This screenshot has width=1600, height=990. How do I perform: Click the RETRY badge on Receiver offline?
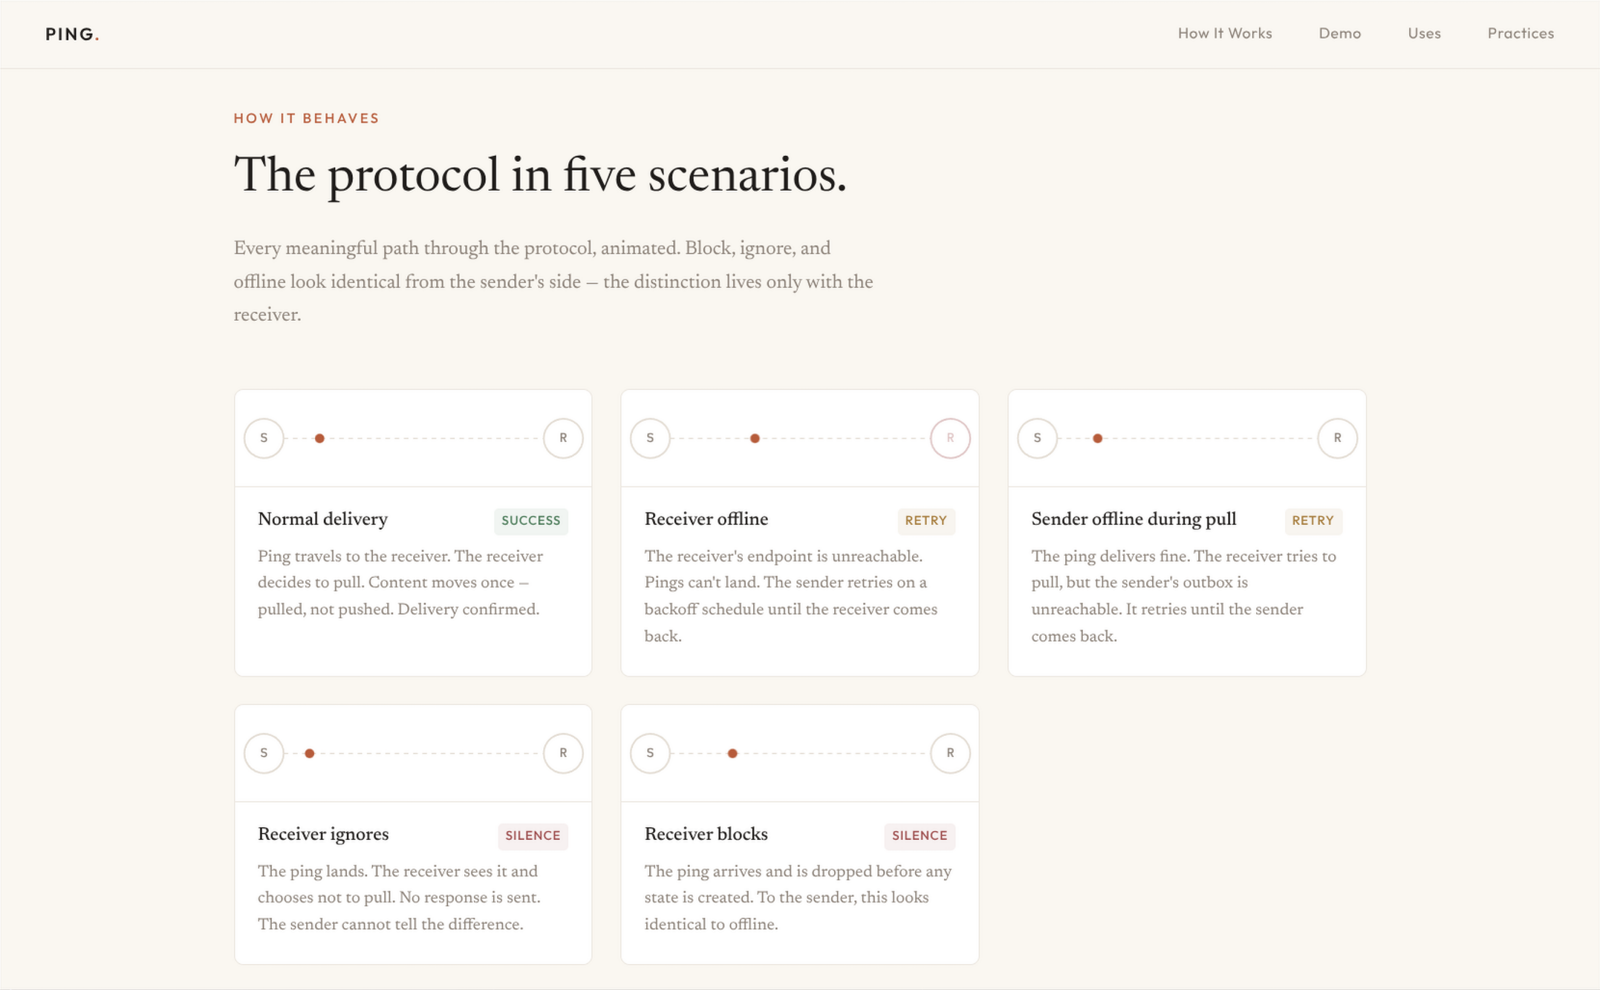point(925,520)
